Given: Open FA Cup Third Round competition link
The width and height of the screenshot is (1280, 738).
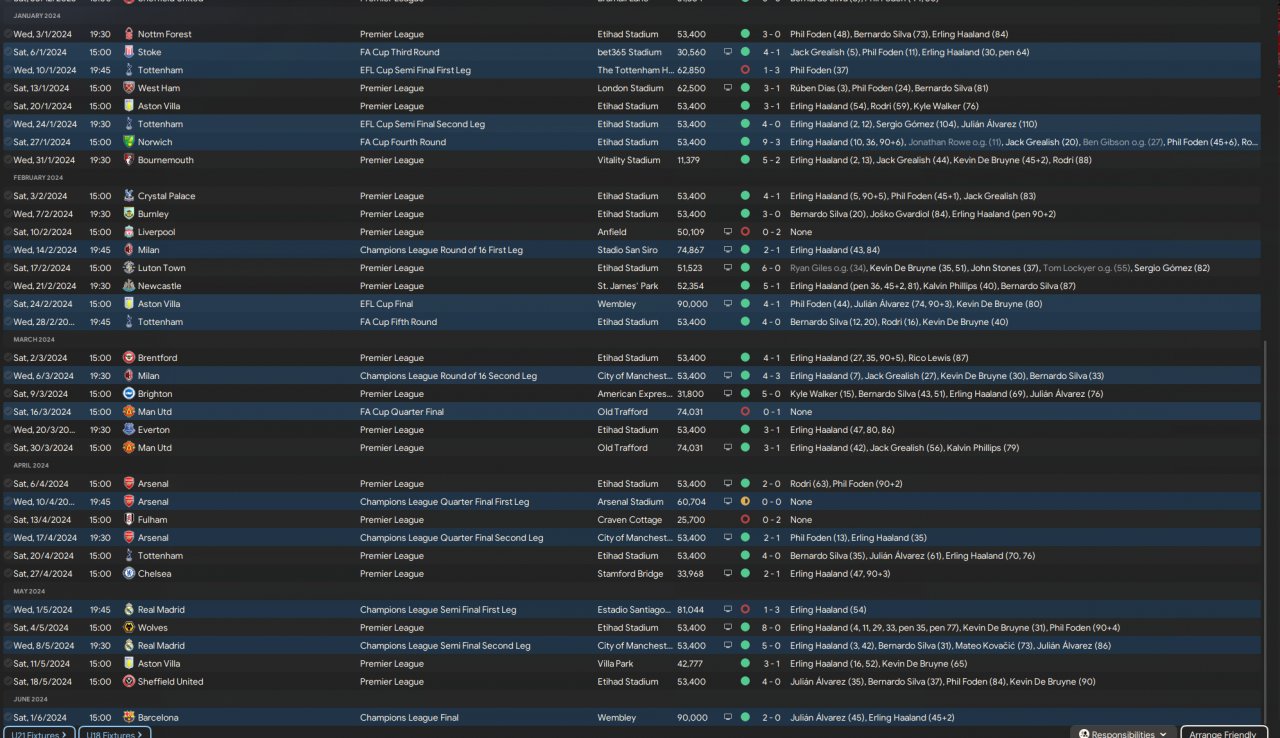Looking at the screenshot, I should 399,52.
